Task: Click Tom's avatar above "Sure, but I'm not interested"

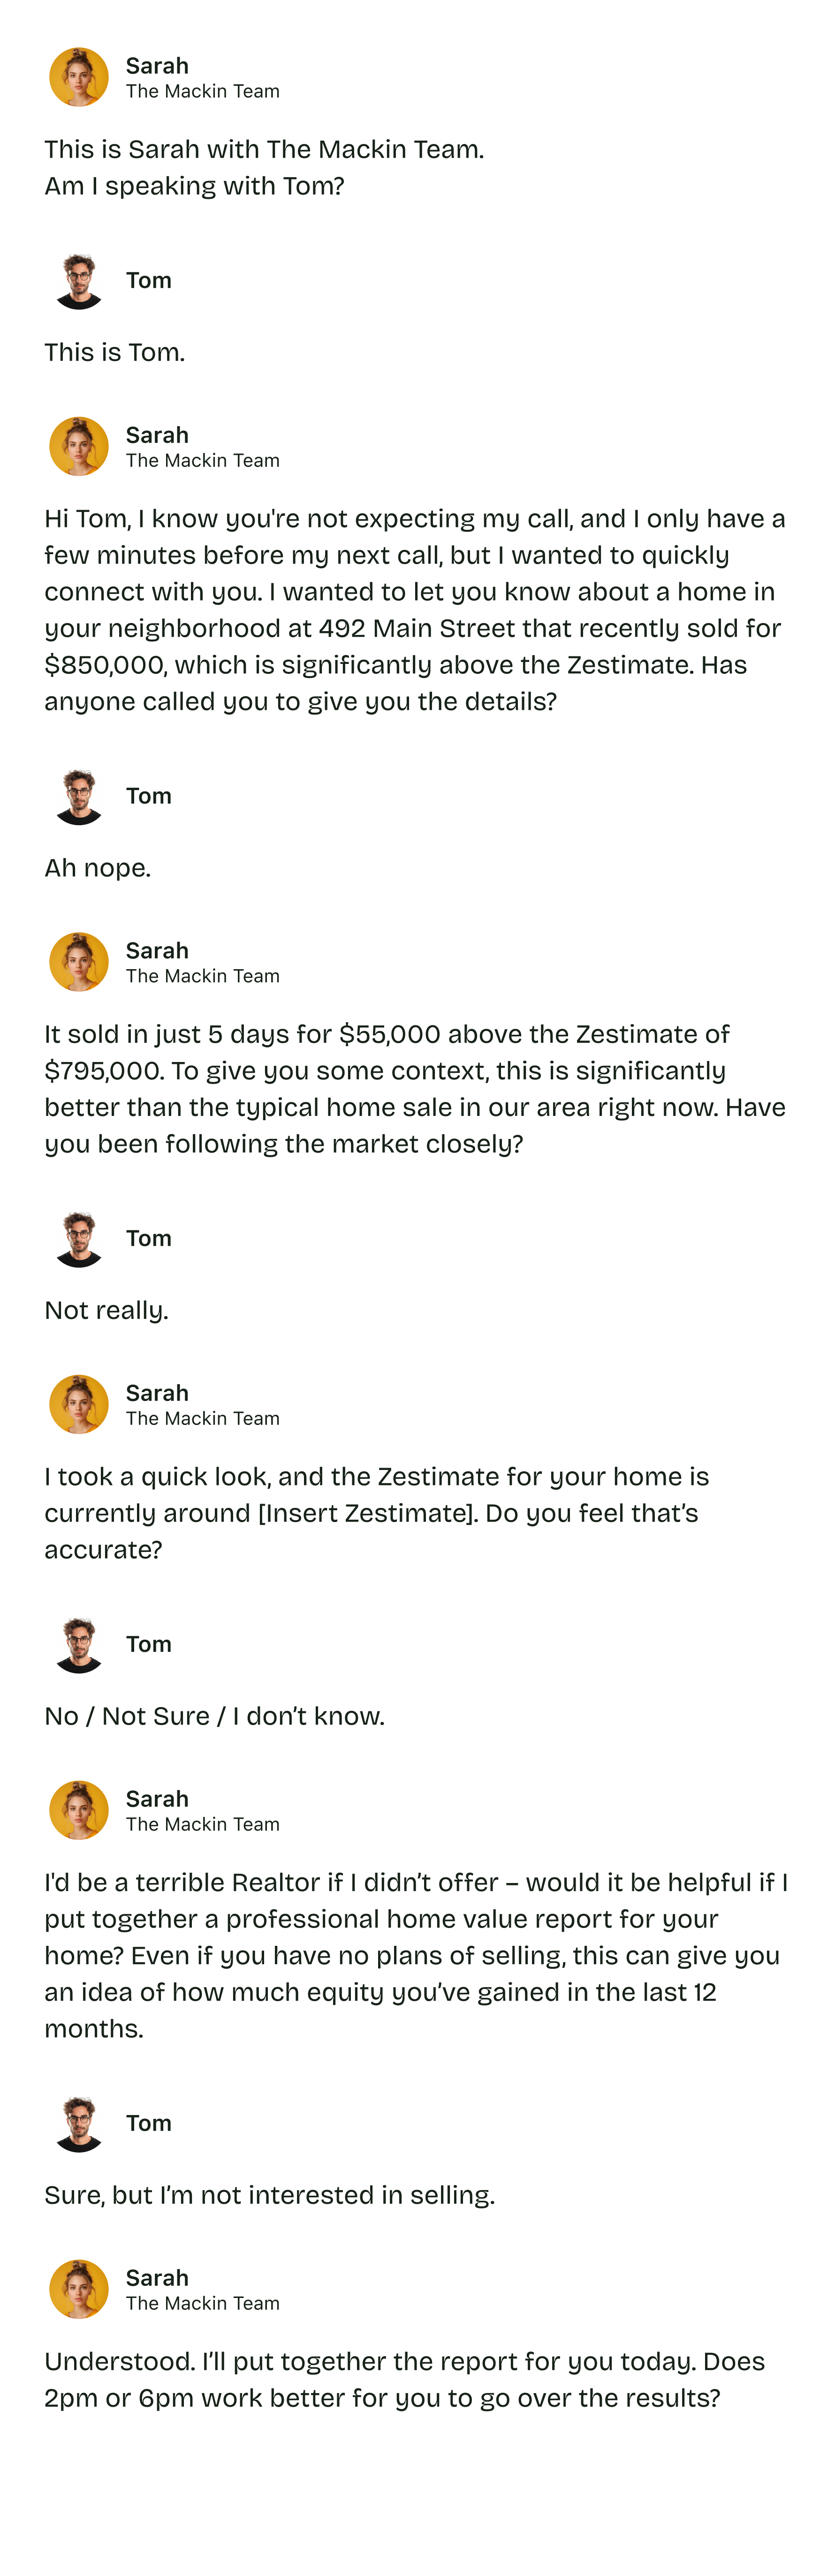Action: (79, 2124)
